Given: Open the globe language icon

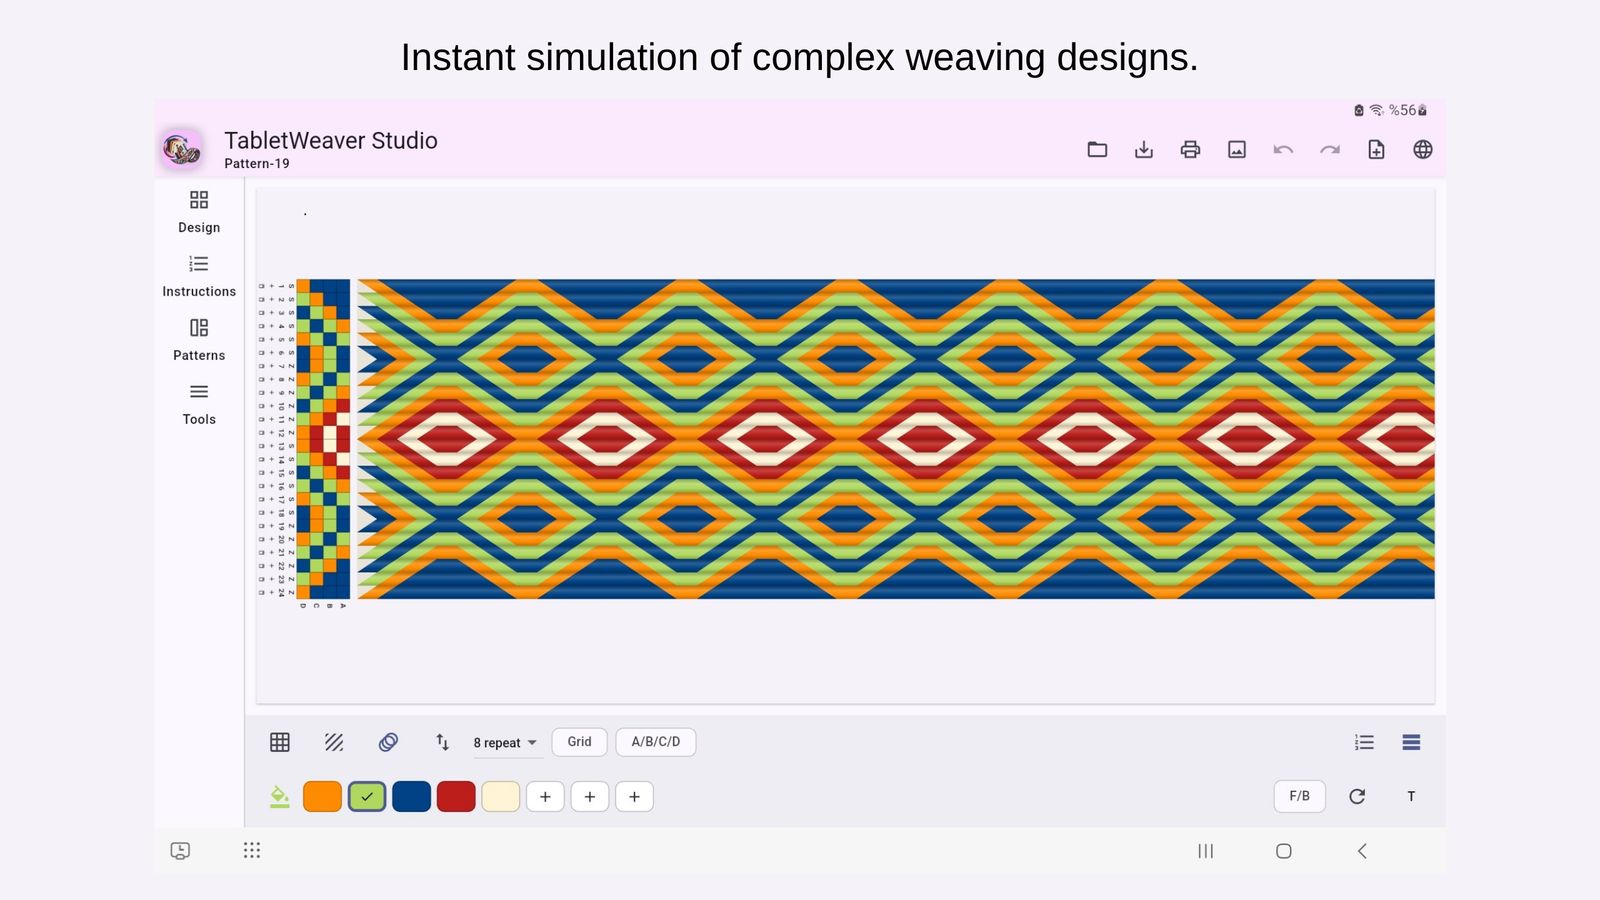Looking at the screenshot, I should tap(1423, 150).
